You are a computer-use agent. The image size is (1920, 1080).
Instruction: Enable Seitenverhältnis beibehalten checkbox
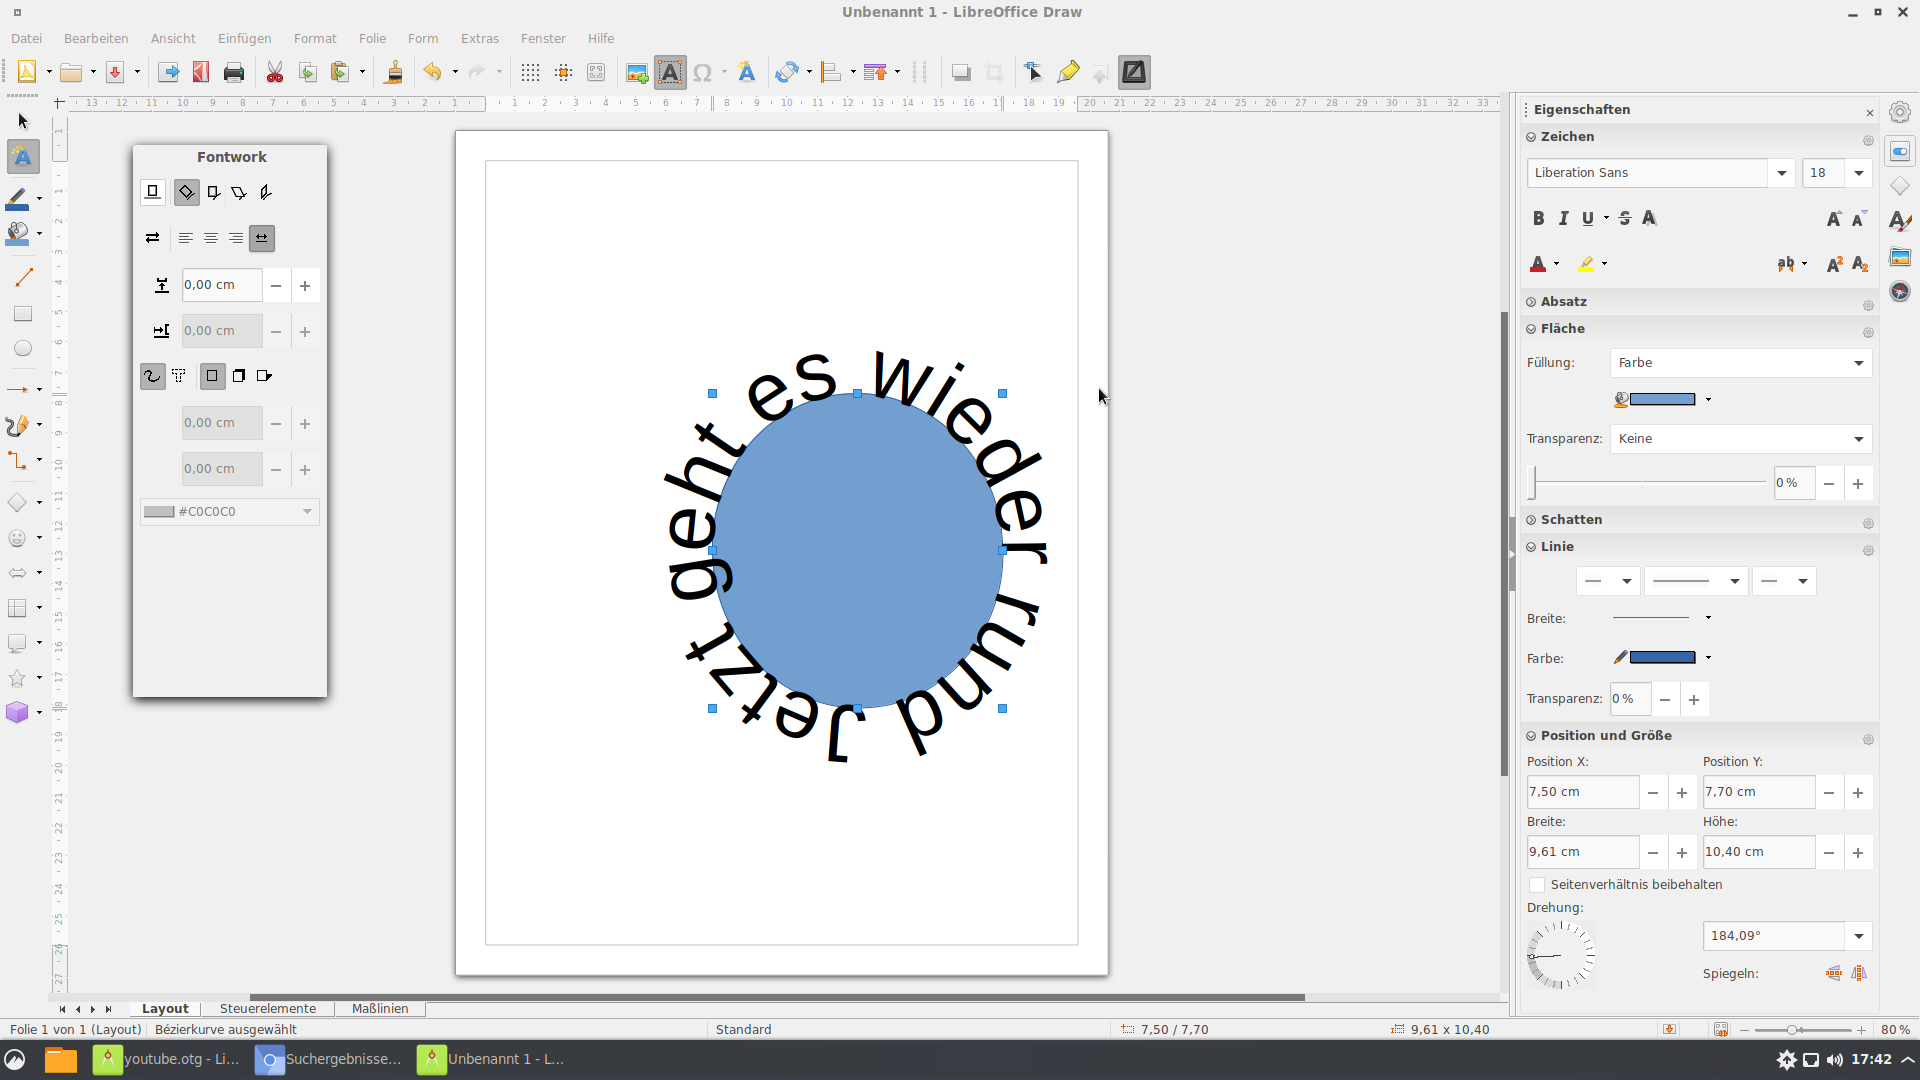tap(1537, 885)
